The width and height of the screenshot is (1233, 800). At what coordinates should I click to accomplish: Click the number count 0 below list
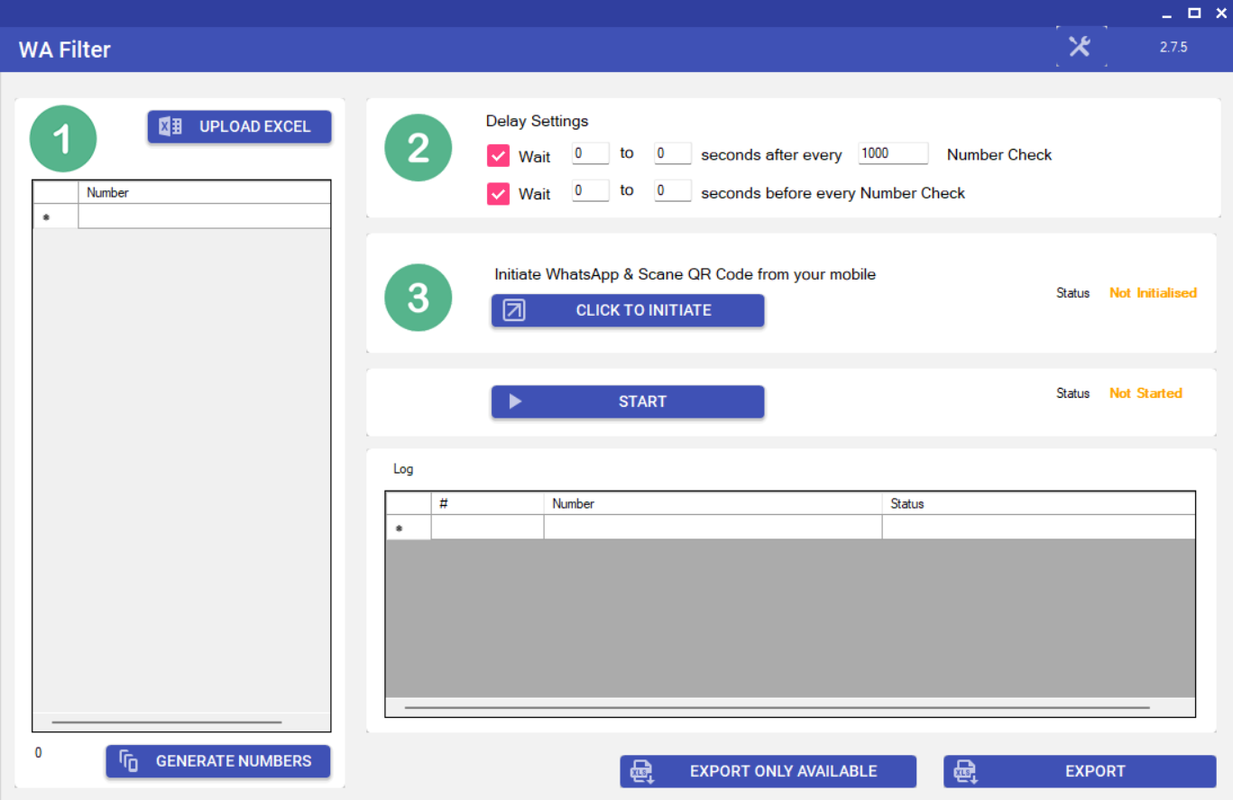click(39, 752)
